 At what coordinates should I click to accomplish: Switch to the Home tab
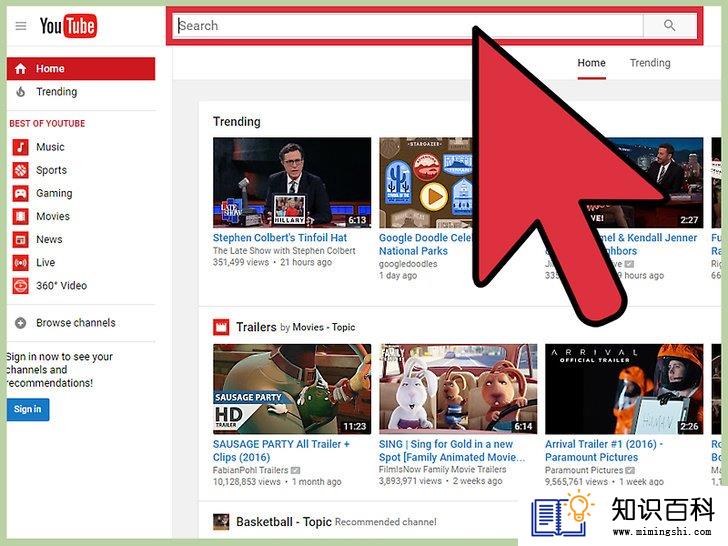click(592, 63)
